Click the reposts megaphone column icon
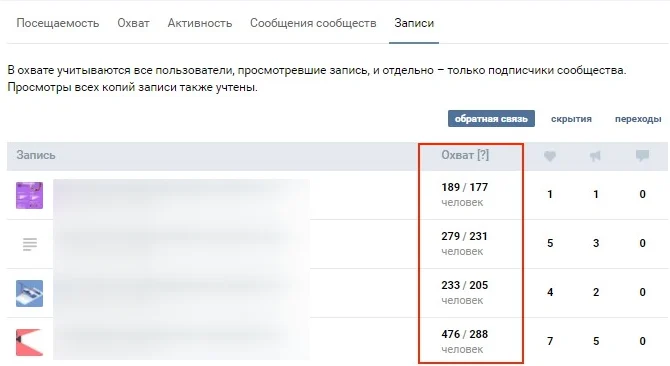 [x=595, y=156]
